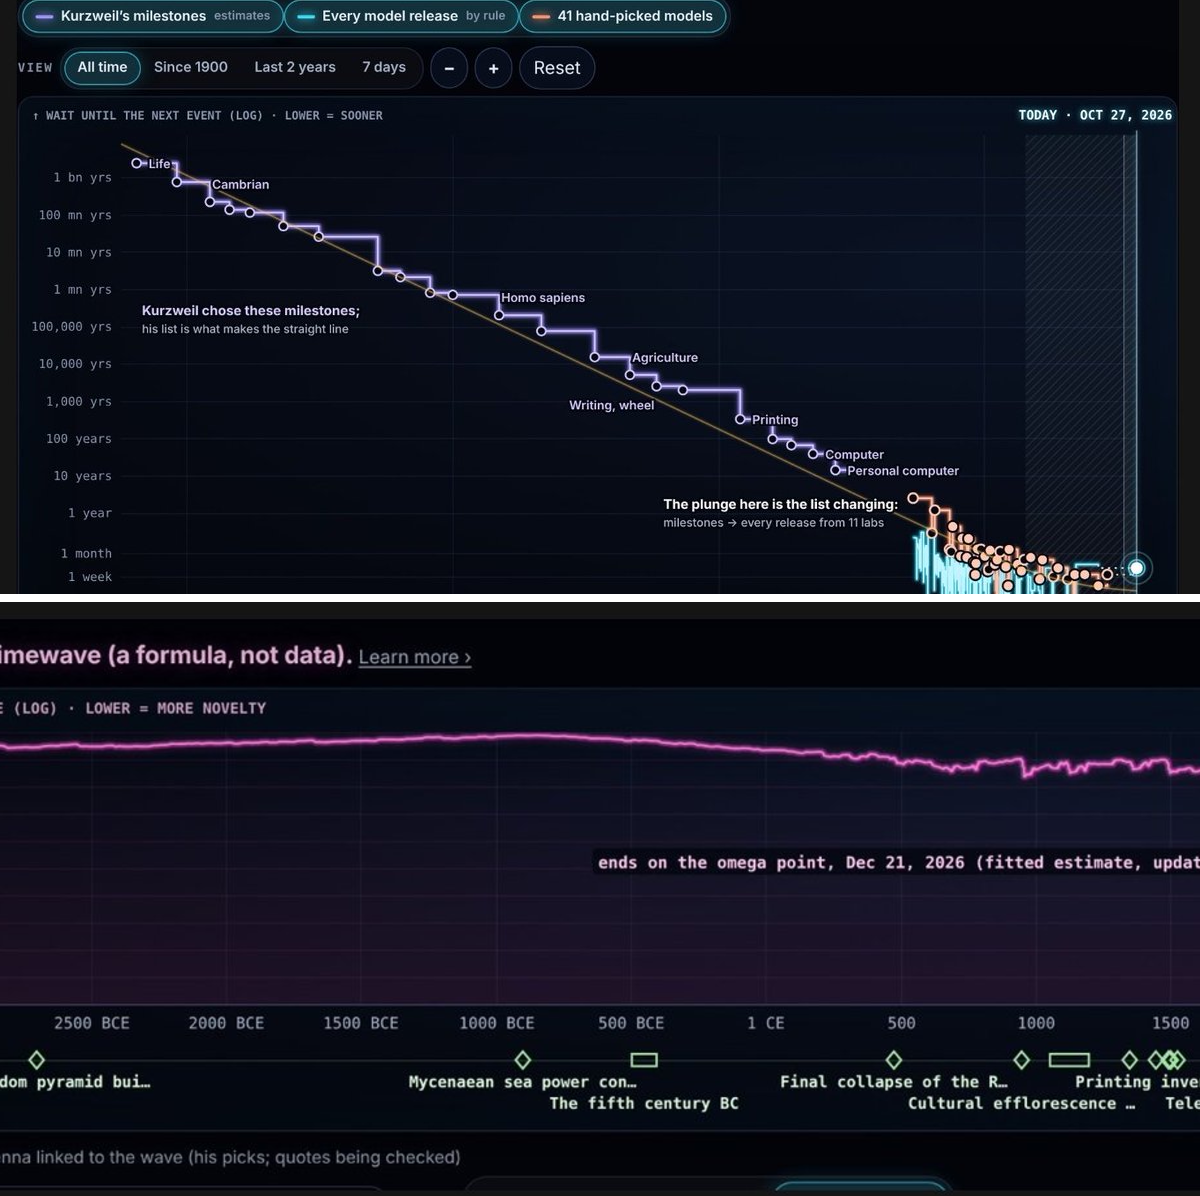1200x1196 pixels.
Task: Click the Life milestone point
Action: point(137,163)
